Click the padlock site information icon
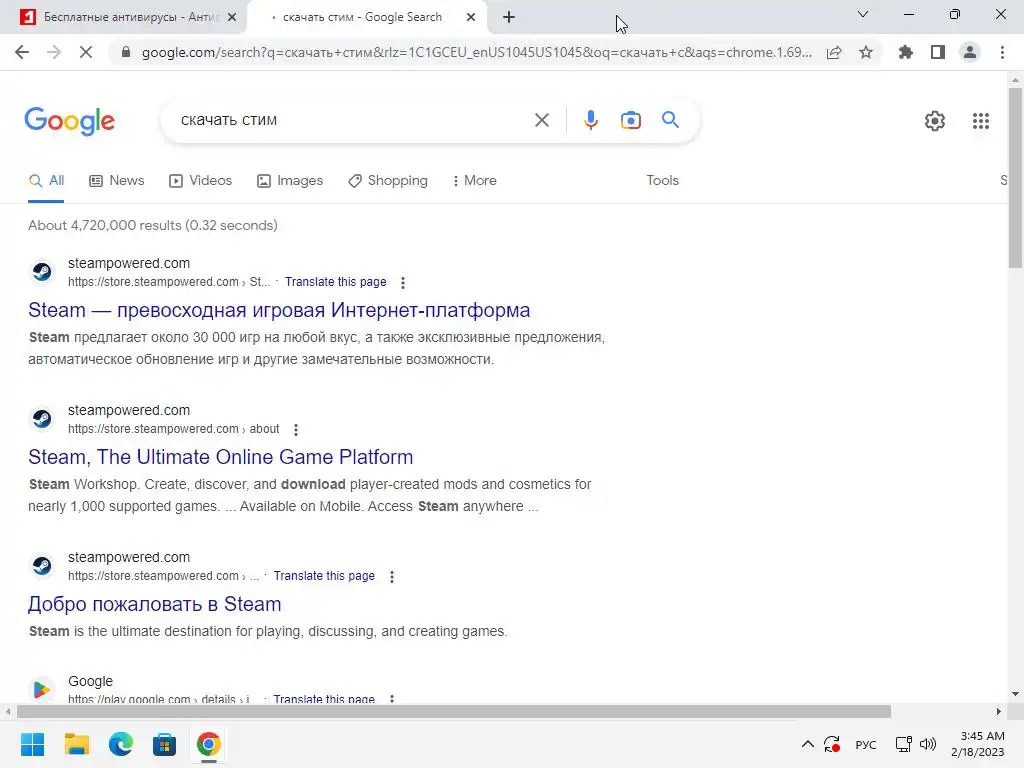 (x=126, y=52)
